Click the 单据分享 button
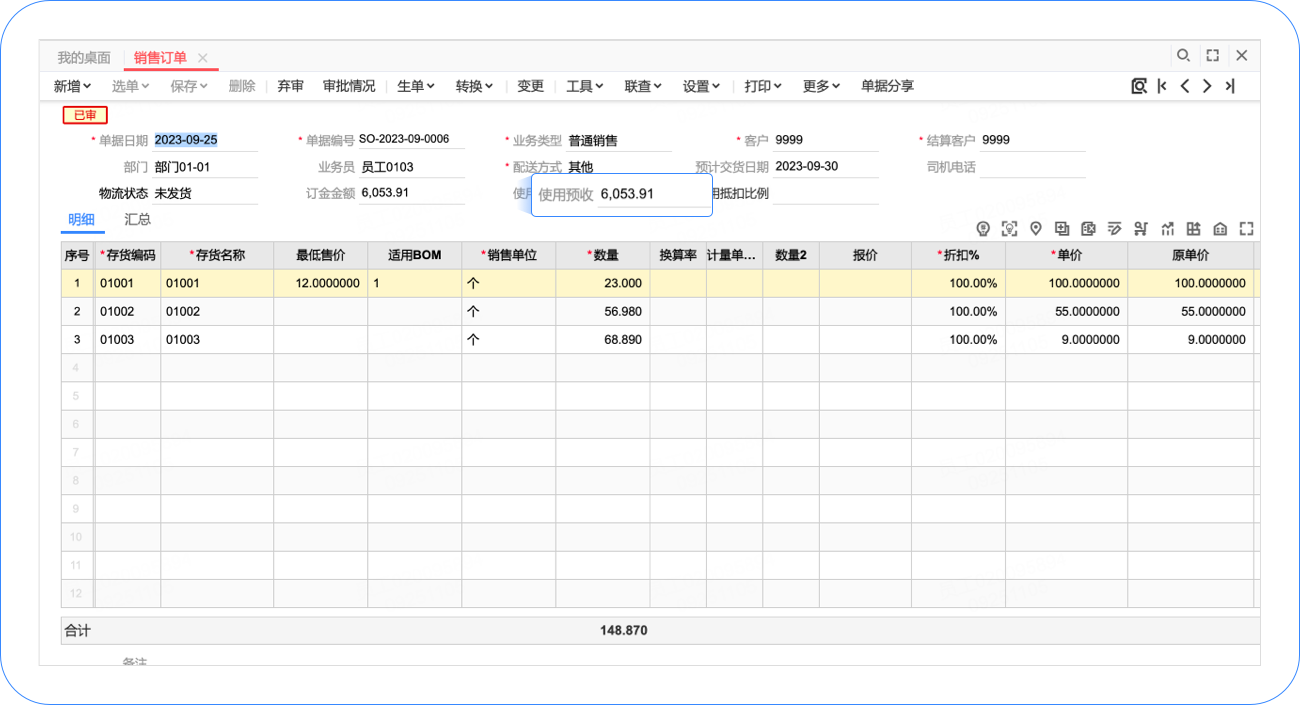This screenshot has height=705, width=1300. 887,86
